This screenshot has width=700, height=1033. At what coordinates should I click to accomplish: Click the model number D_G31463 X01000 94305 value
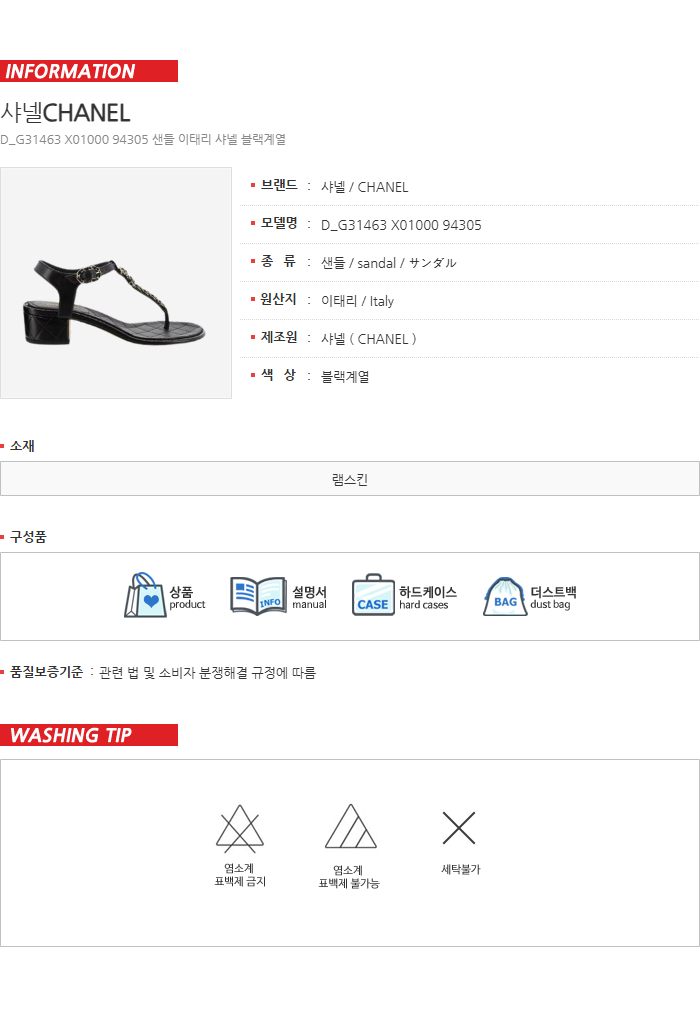coord(401,225)
